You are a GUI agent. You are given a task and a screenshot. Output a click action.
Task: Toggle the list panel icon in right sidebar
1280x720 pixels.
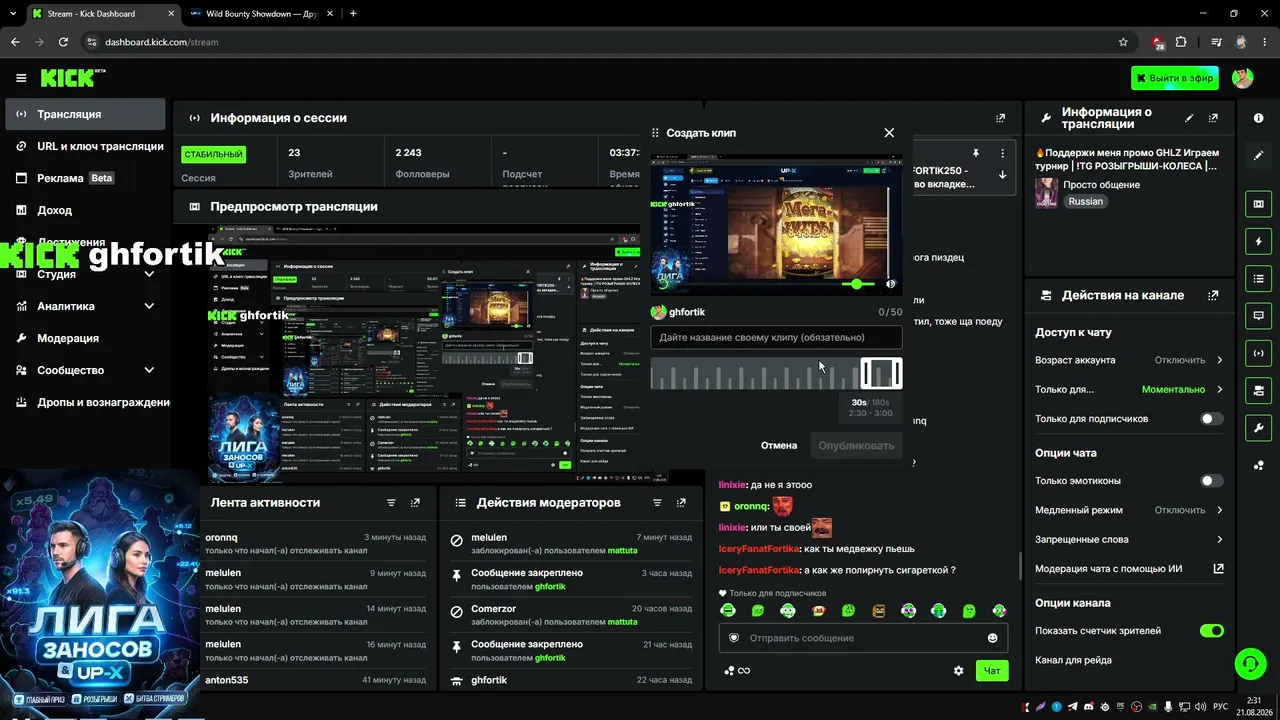pos(1258,278)
